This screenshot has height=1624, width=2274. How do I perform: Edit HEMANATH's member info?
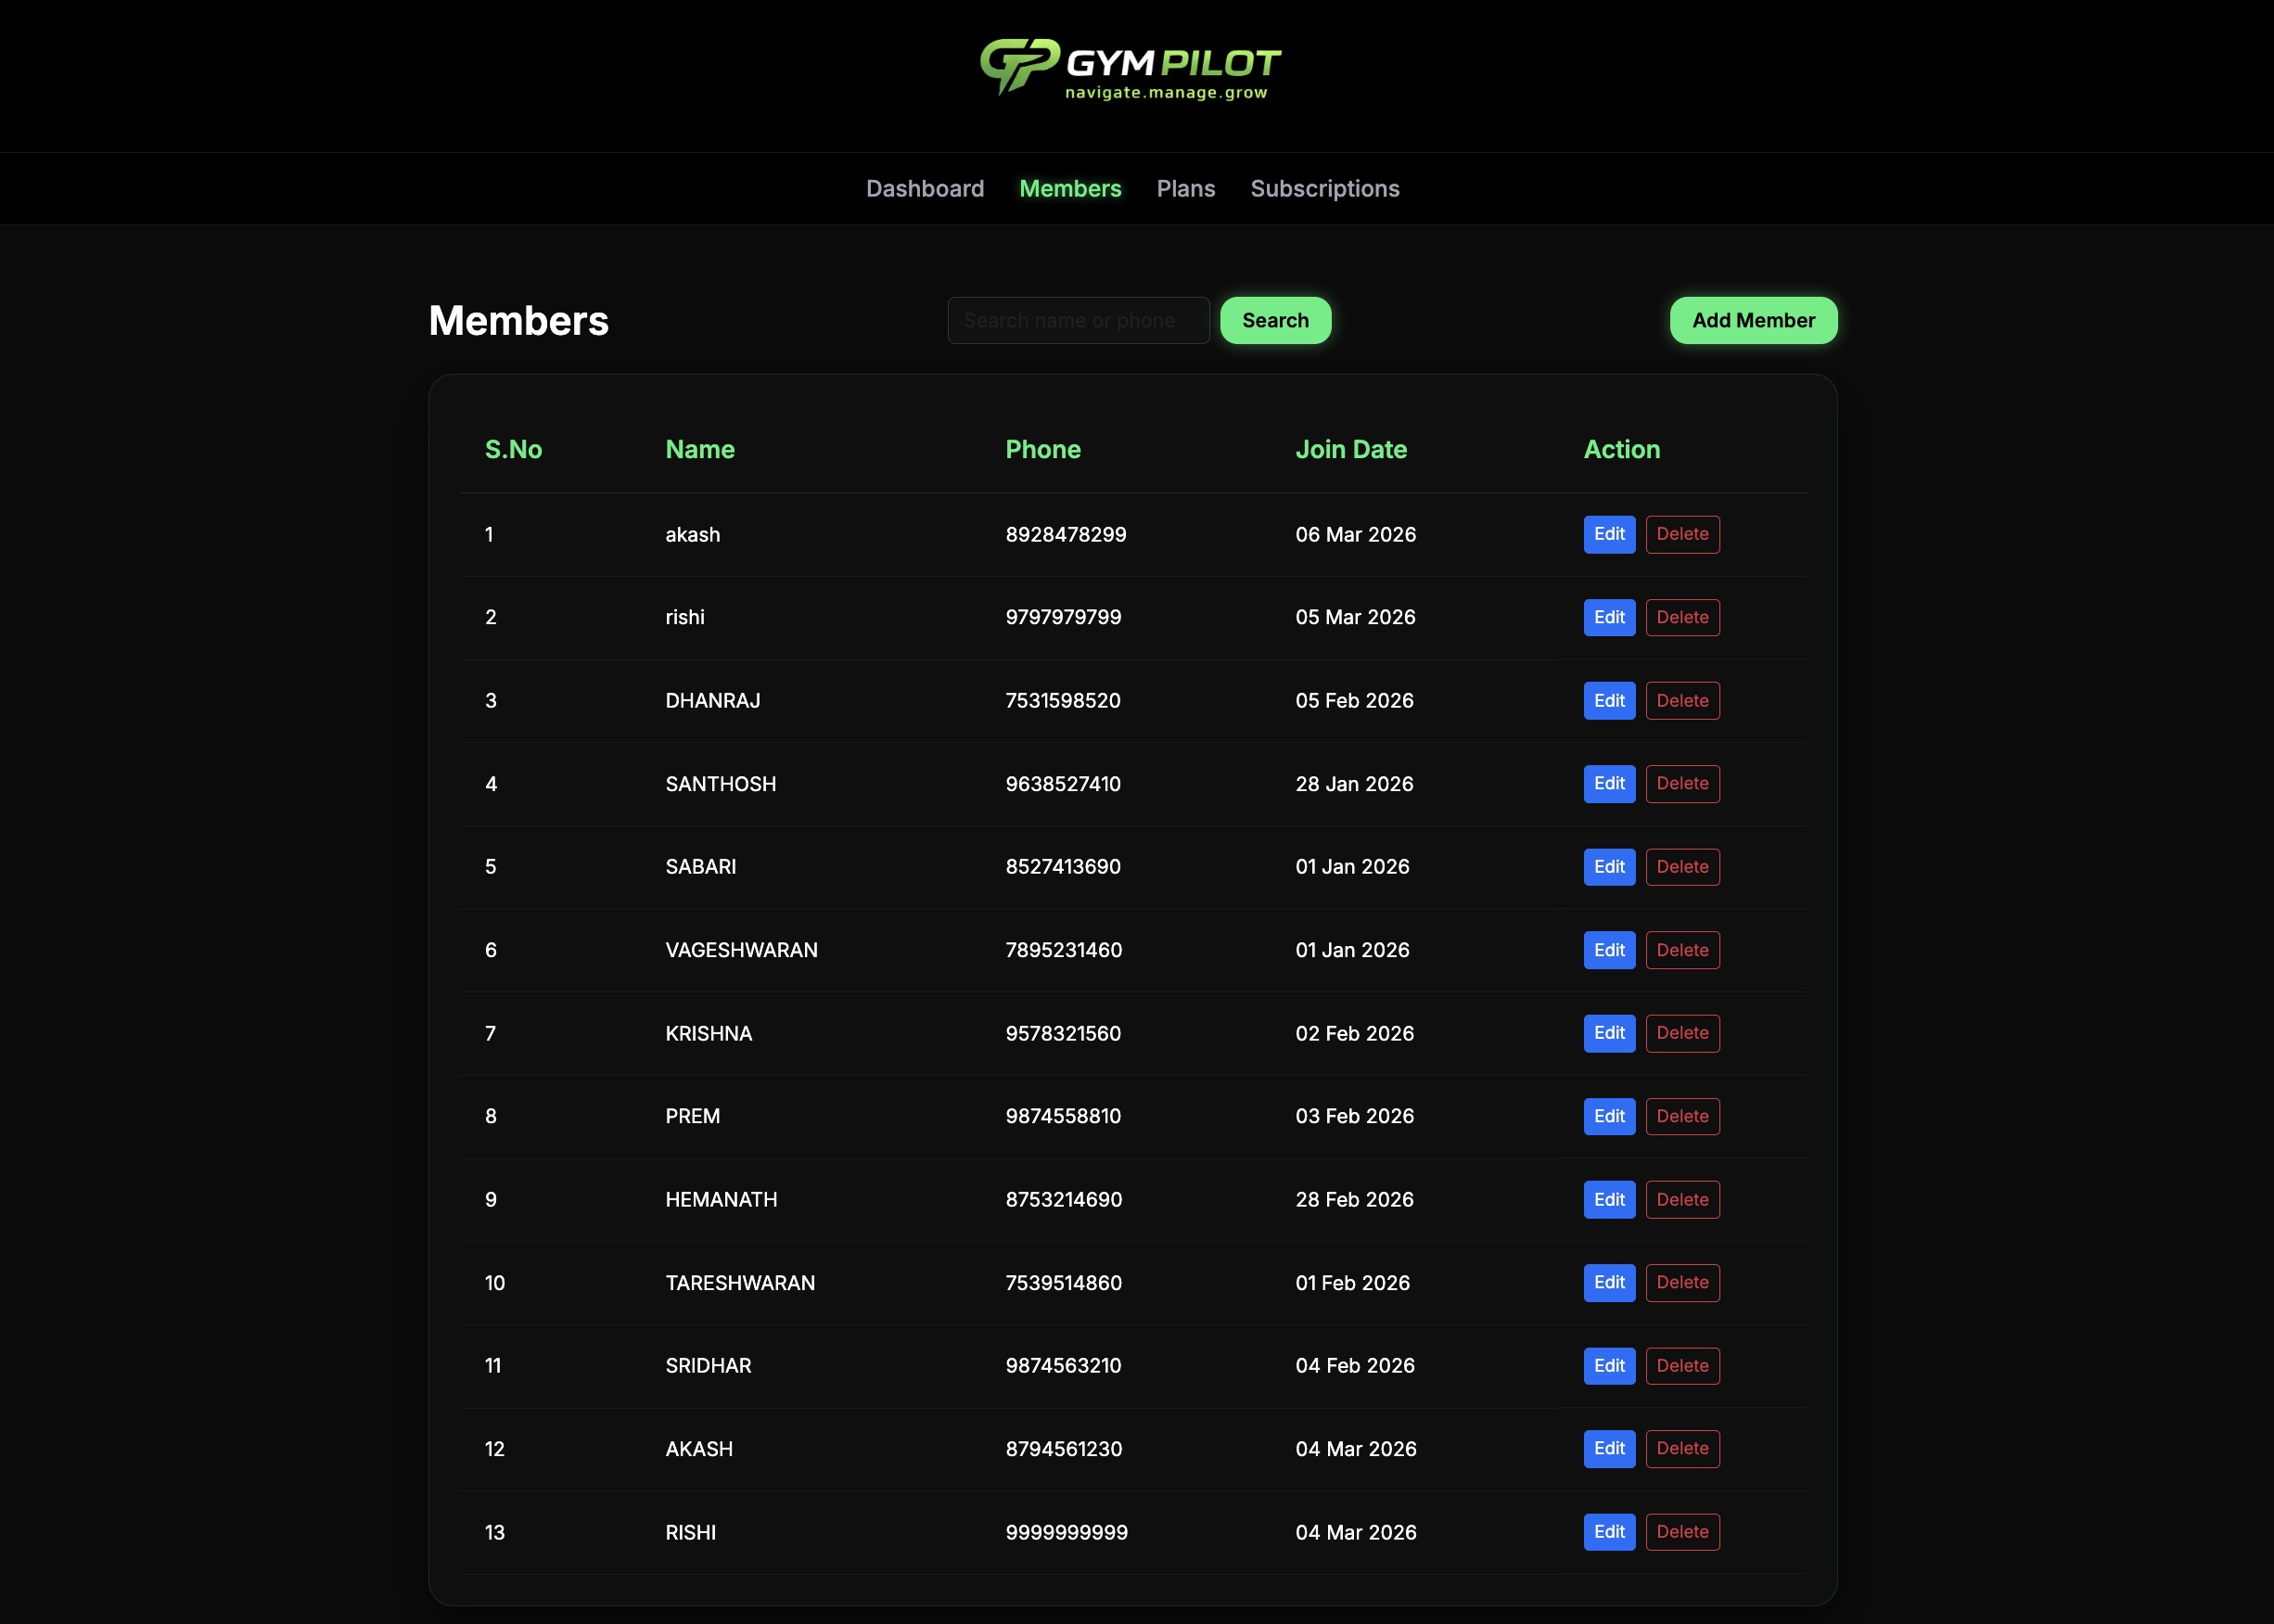pos(1608,1199)
